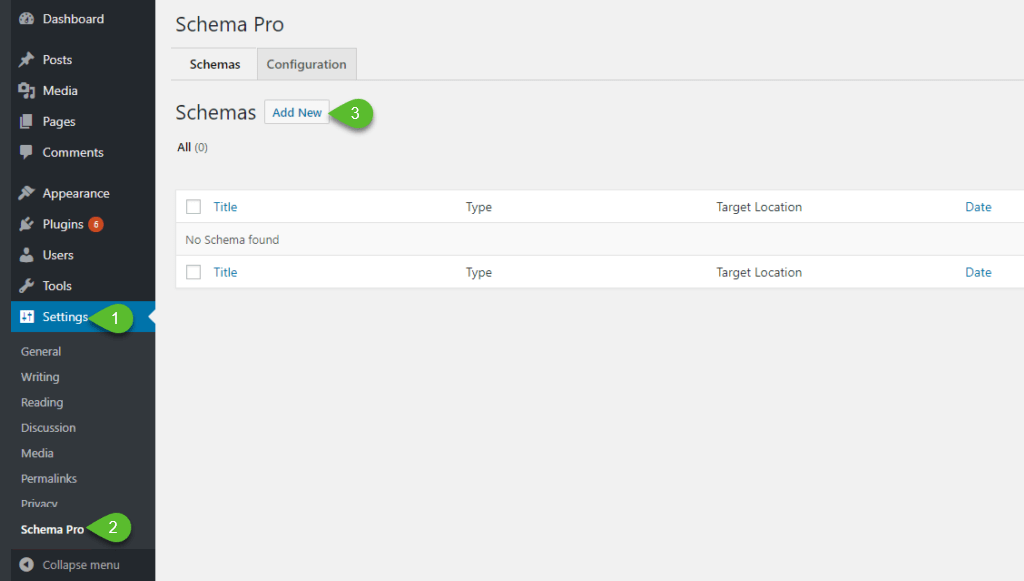Click the Tools wrench icon
The height and width of the screenshot is (581, 1024).
26,286
